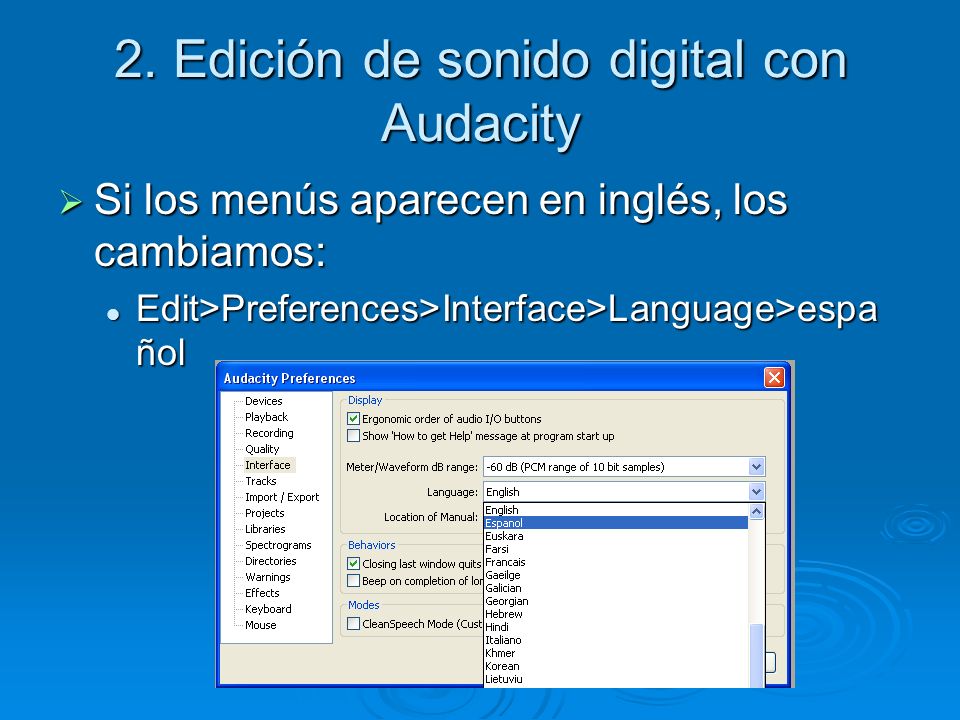Enable Beep on completion checkbox
Viewport: 960px width, 720px height.
[x=353, y=580]
